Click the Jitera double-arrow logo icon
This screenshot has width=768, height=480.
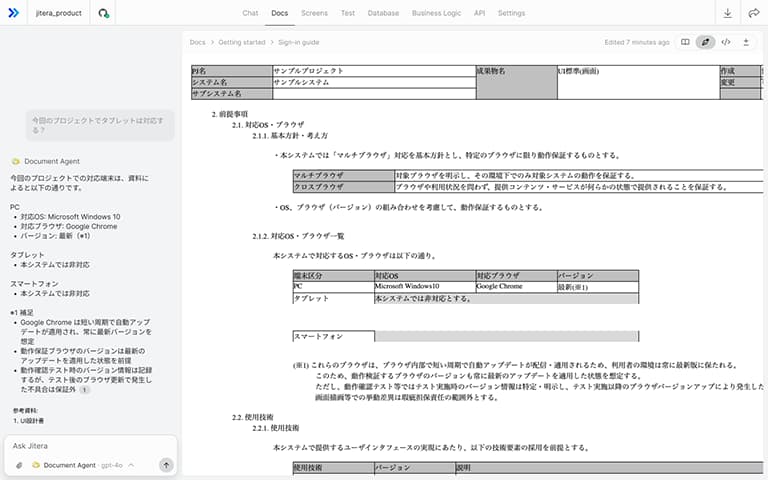pos(14,13)
